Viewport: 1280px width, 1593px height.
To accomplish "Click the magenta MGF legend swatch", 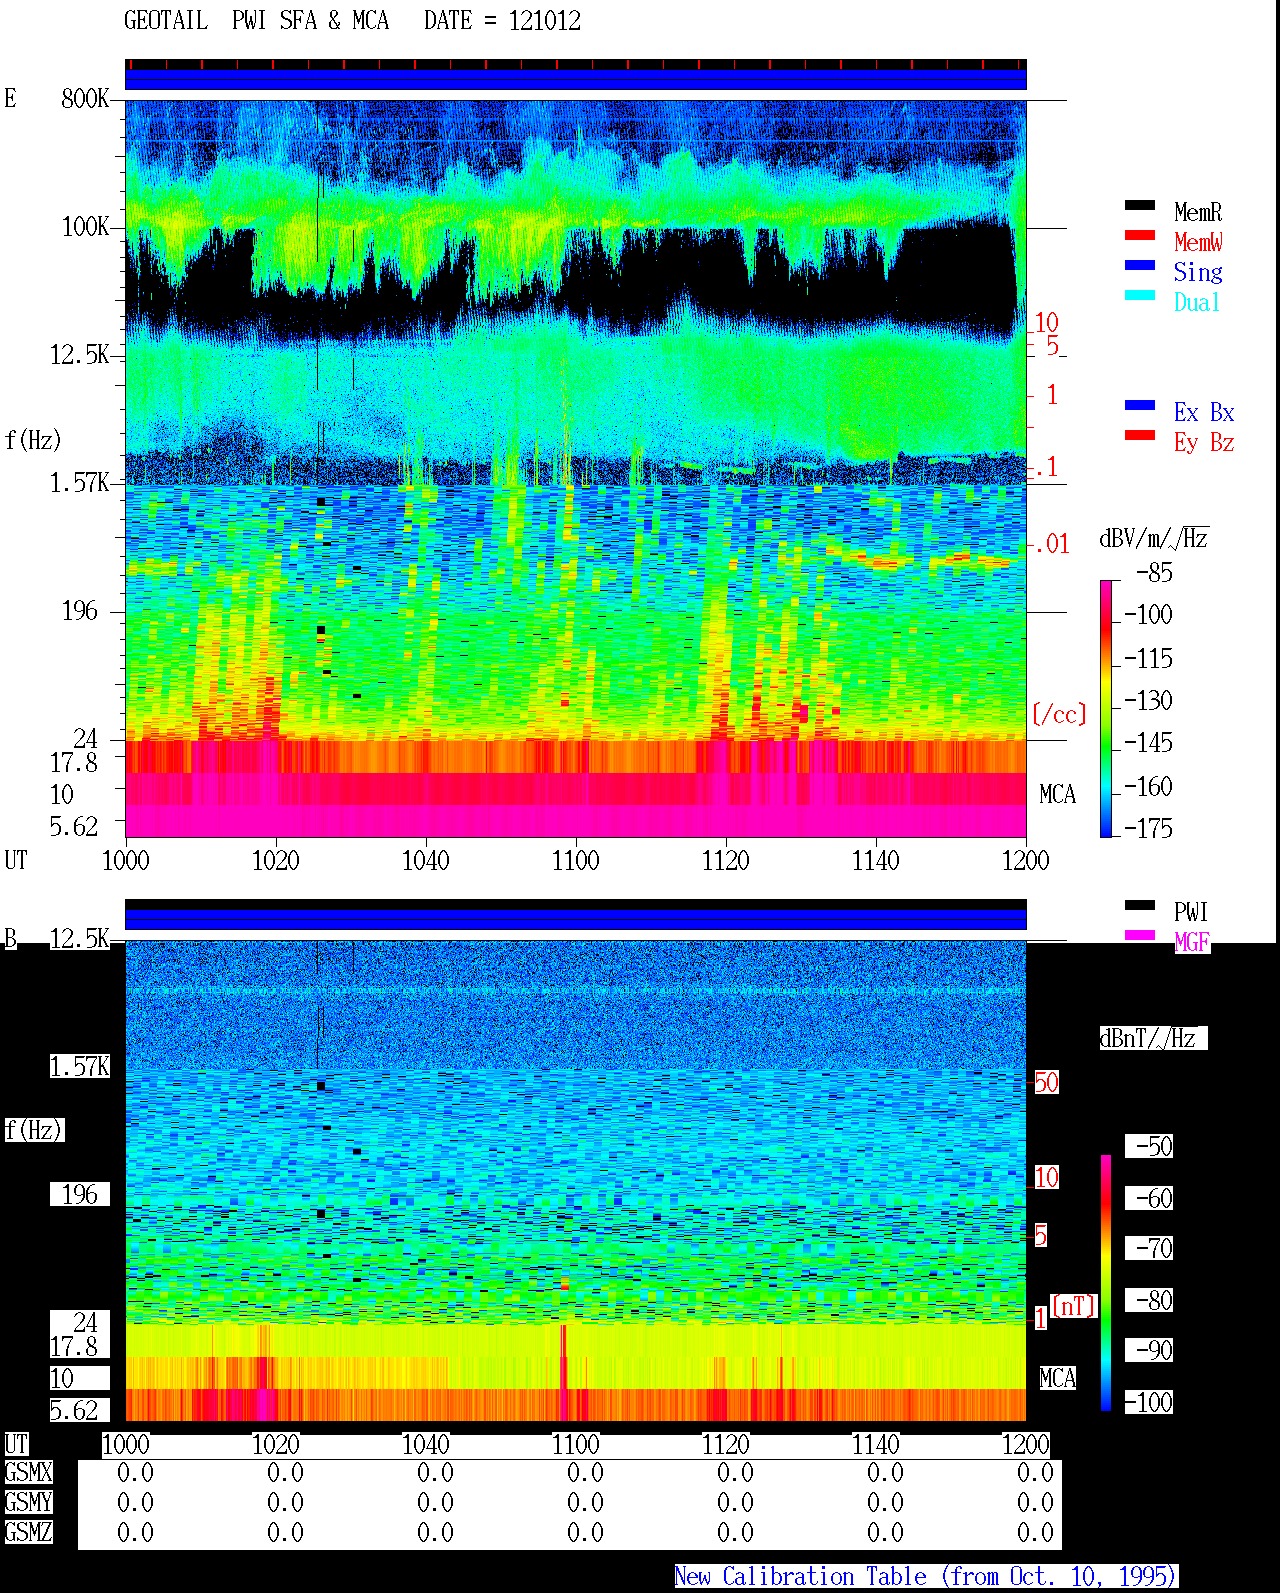I will click(1140, 936).
